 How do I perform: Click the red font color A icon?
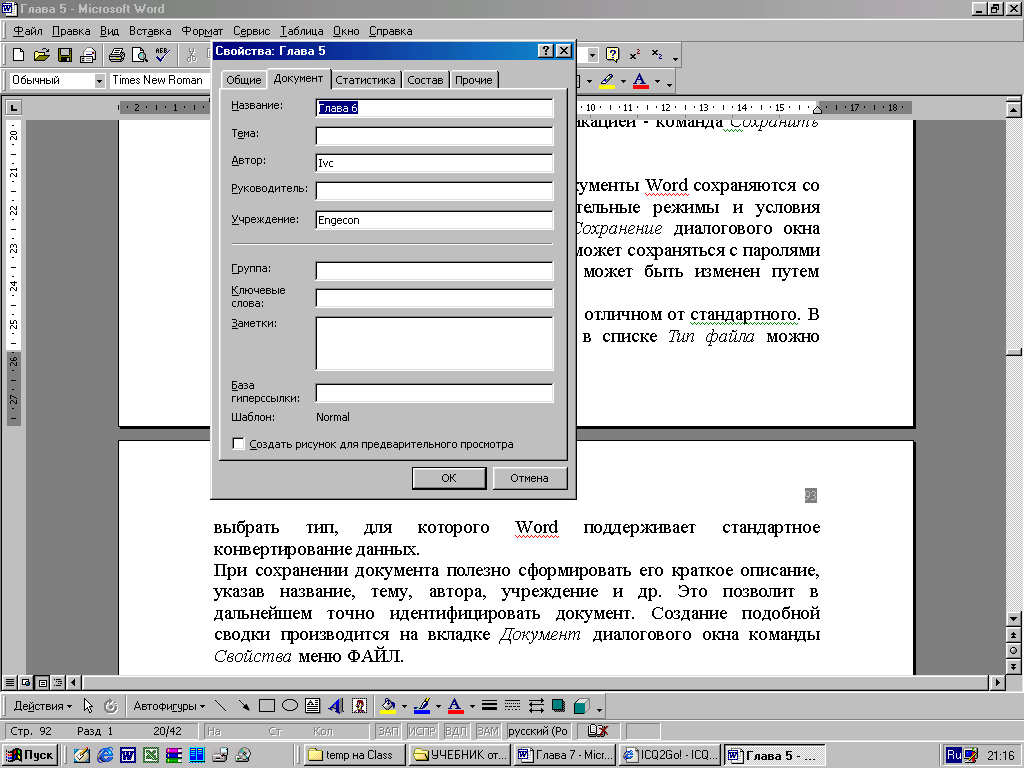(x=641, y=81)
